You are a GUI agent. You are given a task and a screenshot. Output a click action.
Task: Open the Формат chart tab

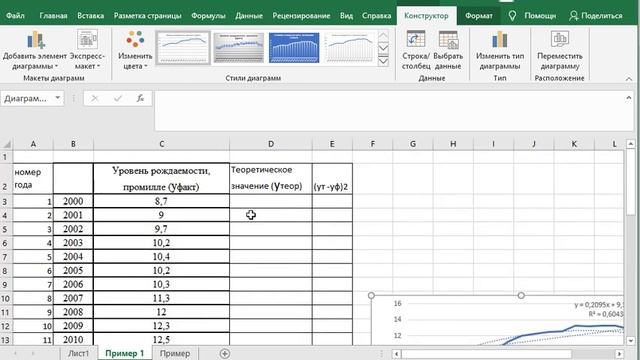tap(479, 16)
